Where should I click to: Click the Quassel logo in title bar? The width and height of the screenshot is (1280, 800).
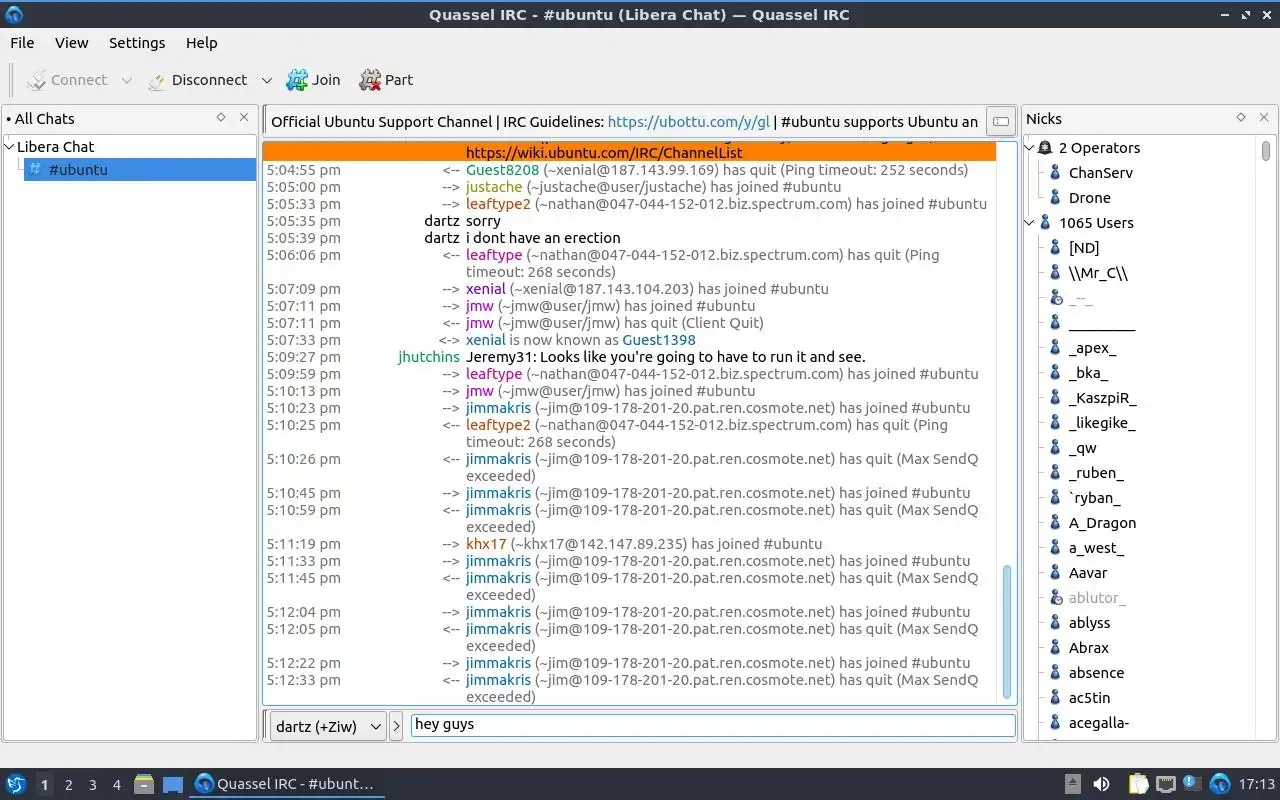coord(14,14)
